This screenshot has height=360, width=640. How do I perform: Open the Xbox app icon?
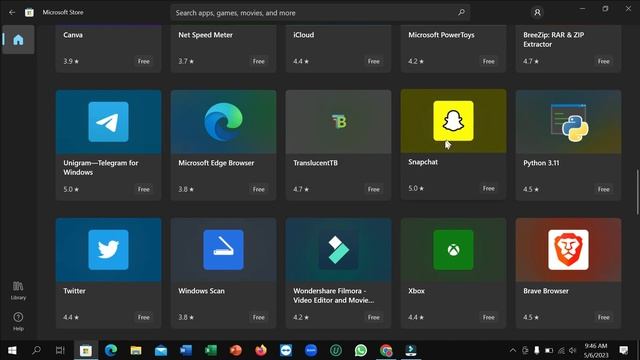(x=453, y=249)
